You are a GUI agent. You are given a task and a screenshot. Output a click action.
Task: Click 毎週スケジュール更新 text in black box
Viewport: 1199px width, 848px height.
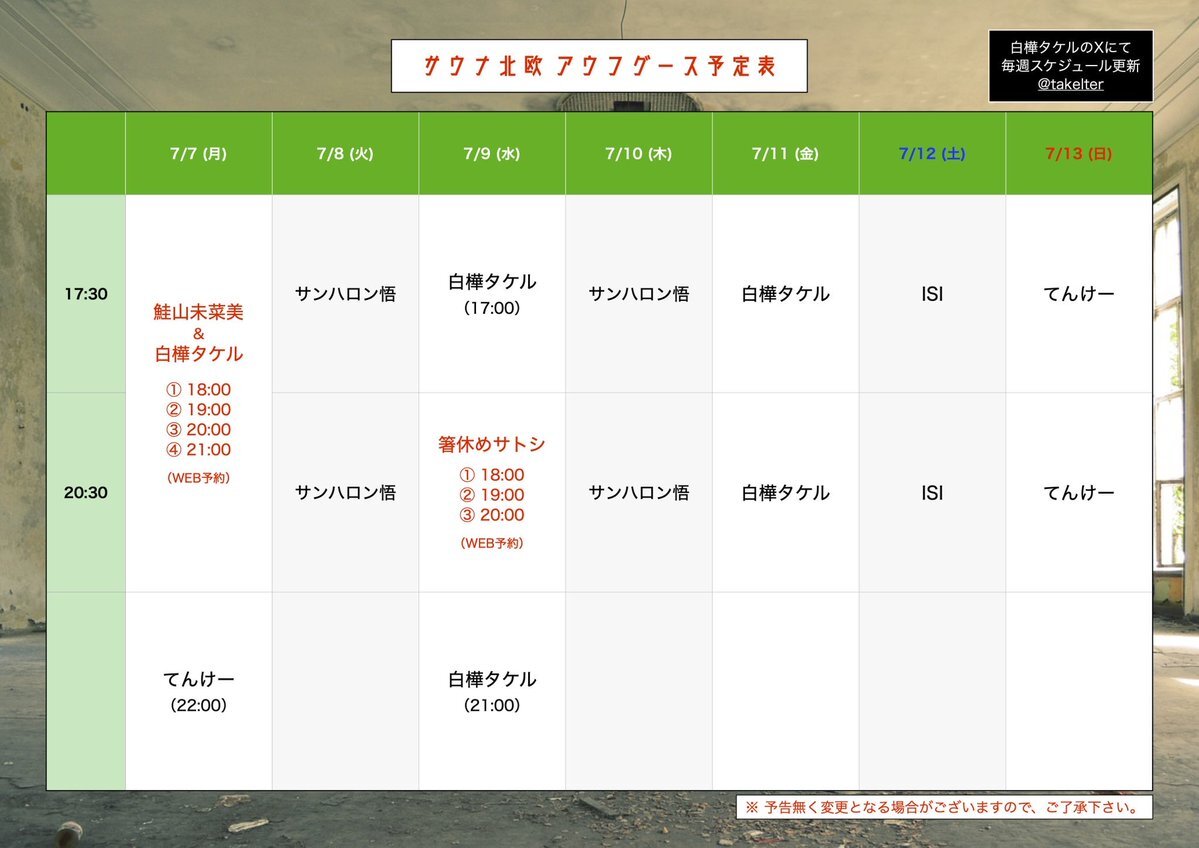(1071, 66)
